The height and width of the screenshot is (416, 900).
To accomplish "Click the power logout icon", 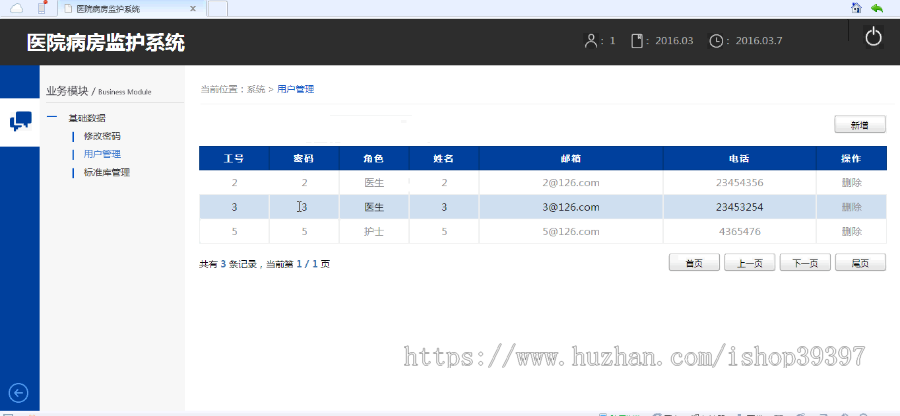I will coord(873,38).
